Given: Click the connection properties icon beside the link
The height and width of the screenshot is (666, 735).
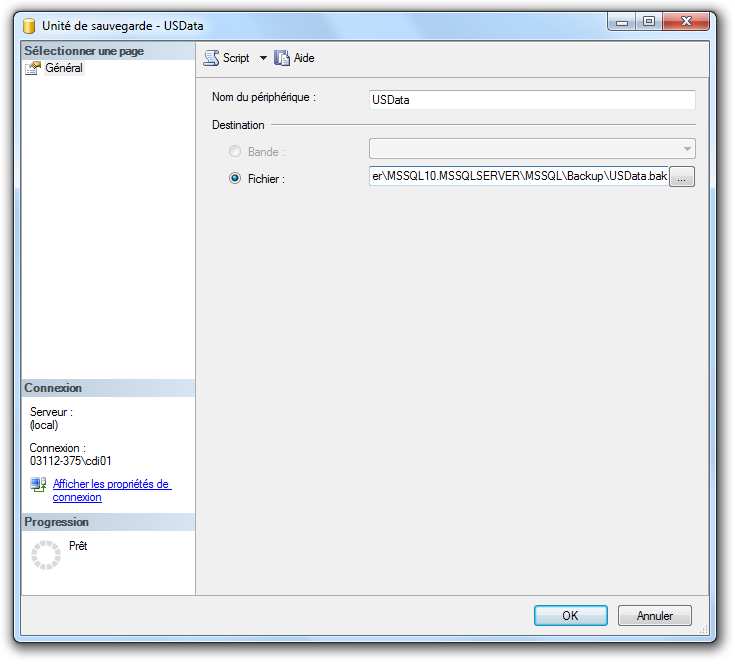Looking at the screenshot, I should click(x=38, y=485).
